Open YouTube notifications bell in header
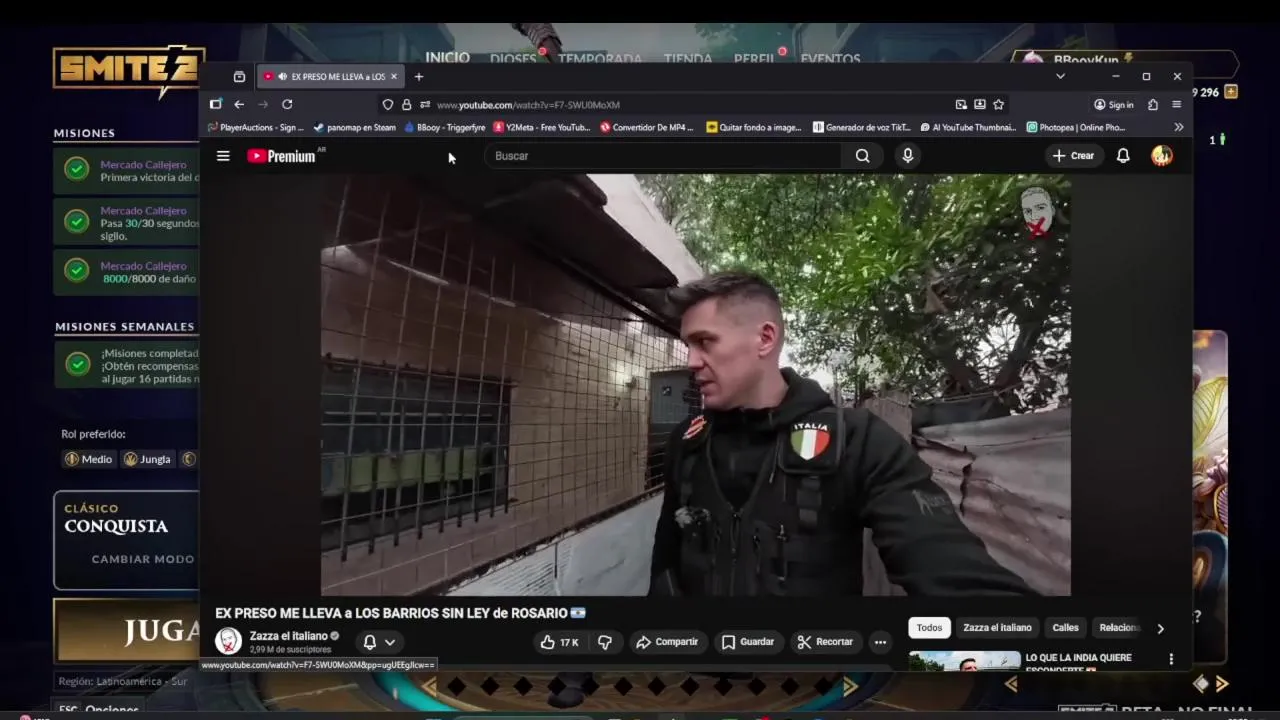The height and width of the screenshot is (720, 1280). pos(1123,156)
